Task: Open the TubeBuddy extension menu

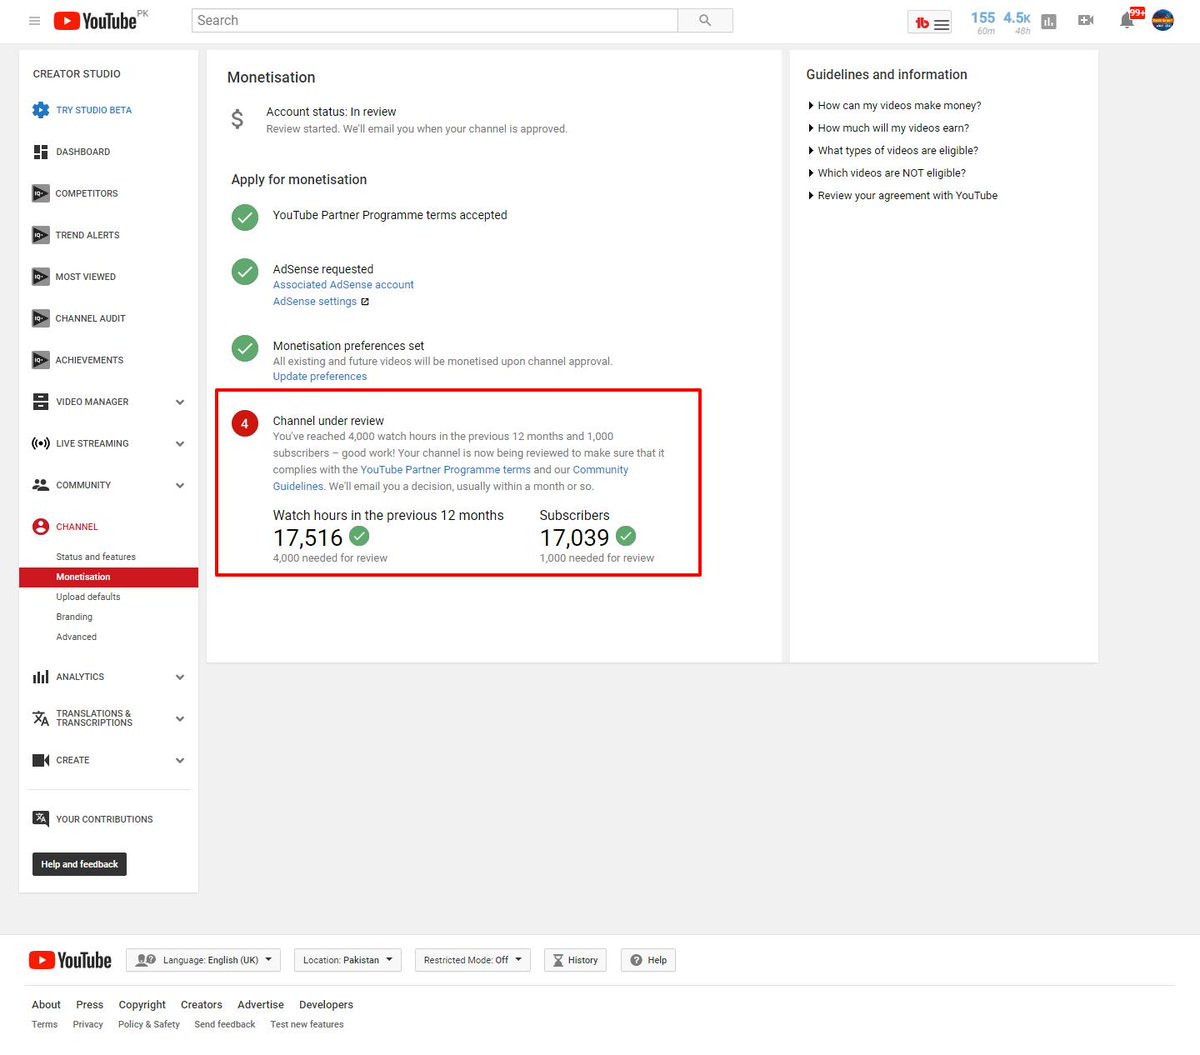Action: (929, 23)
